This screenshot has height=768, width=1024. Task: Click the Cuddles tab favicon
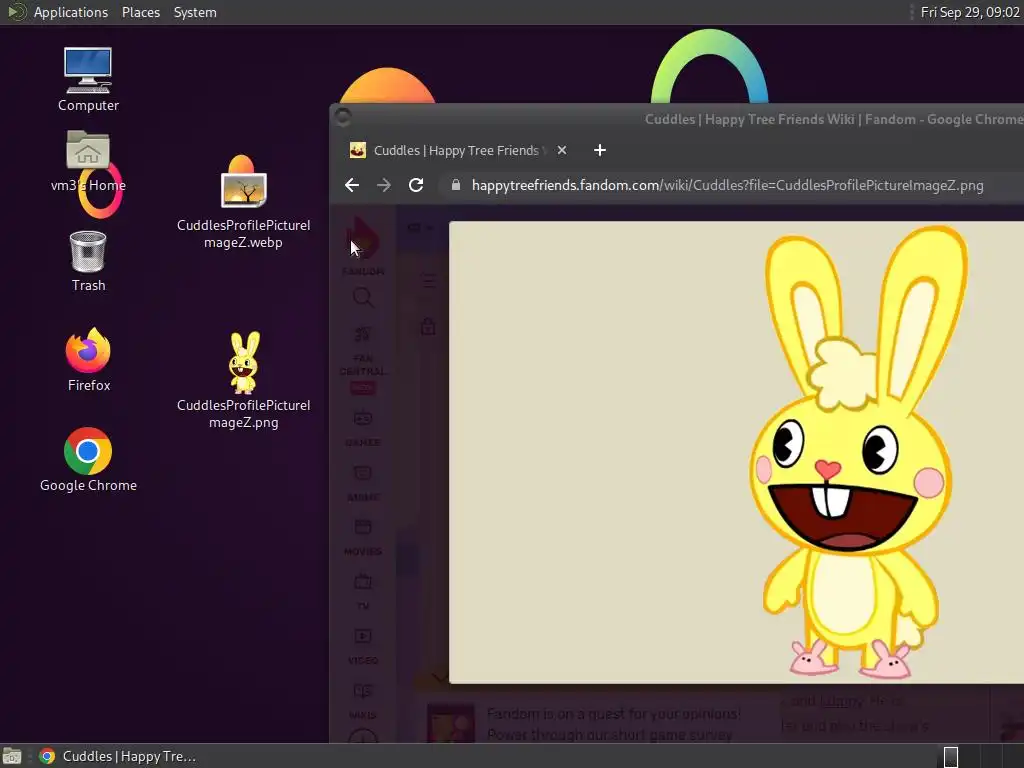pos(358,151)
